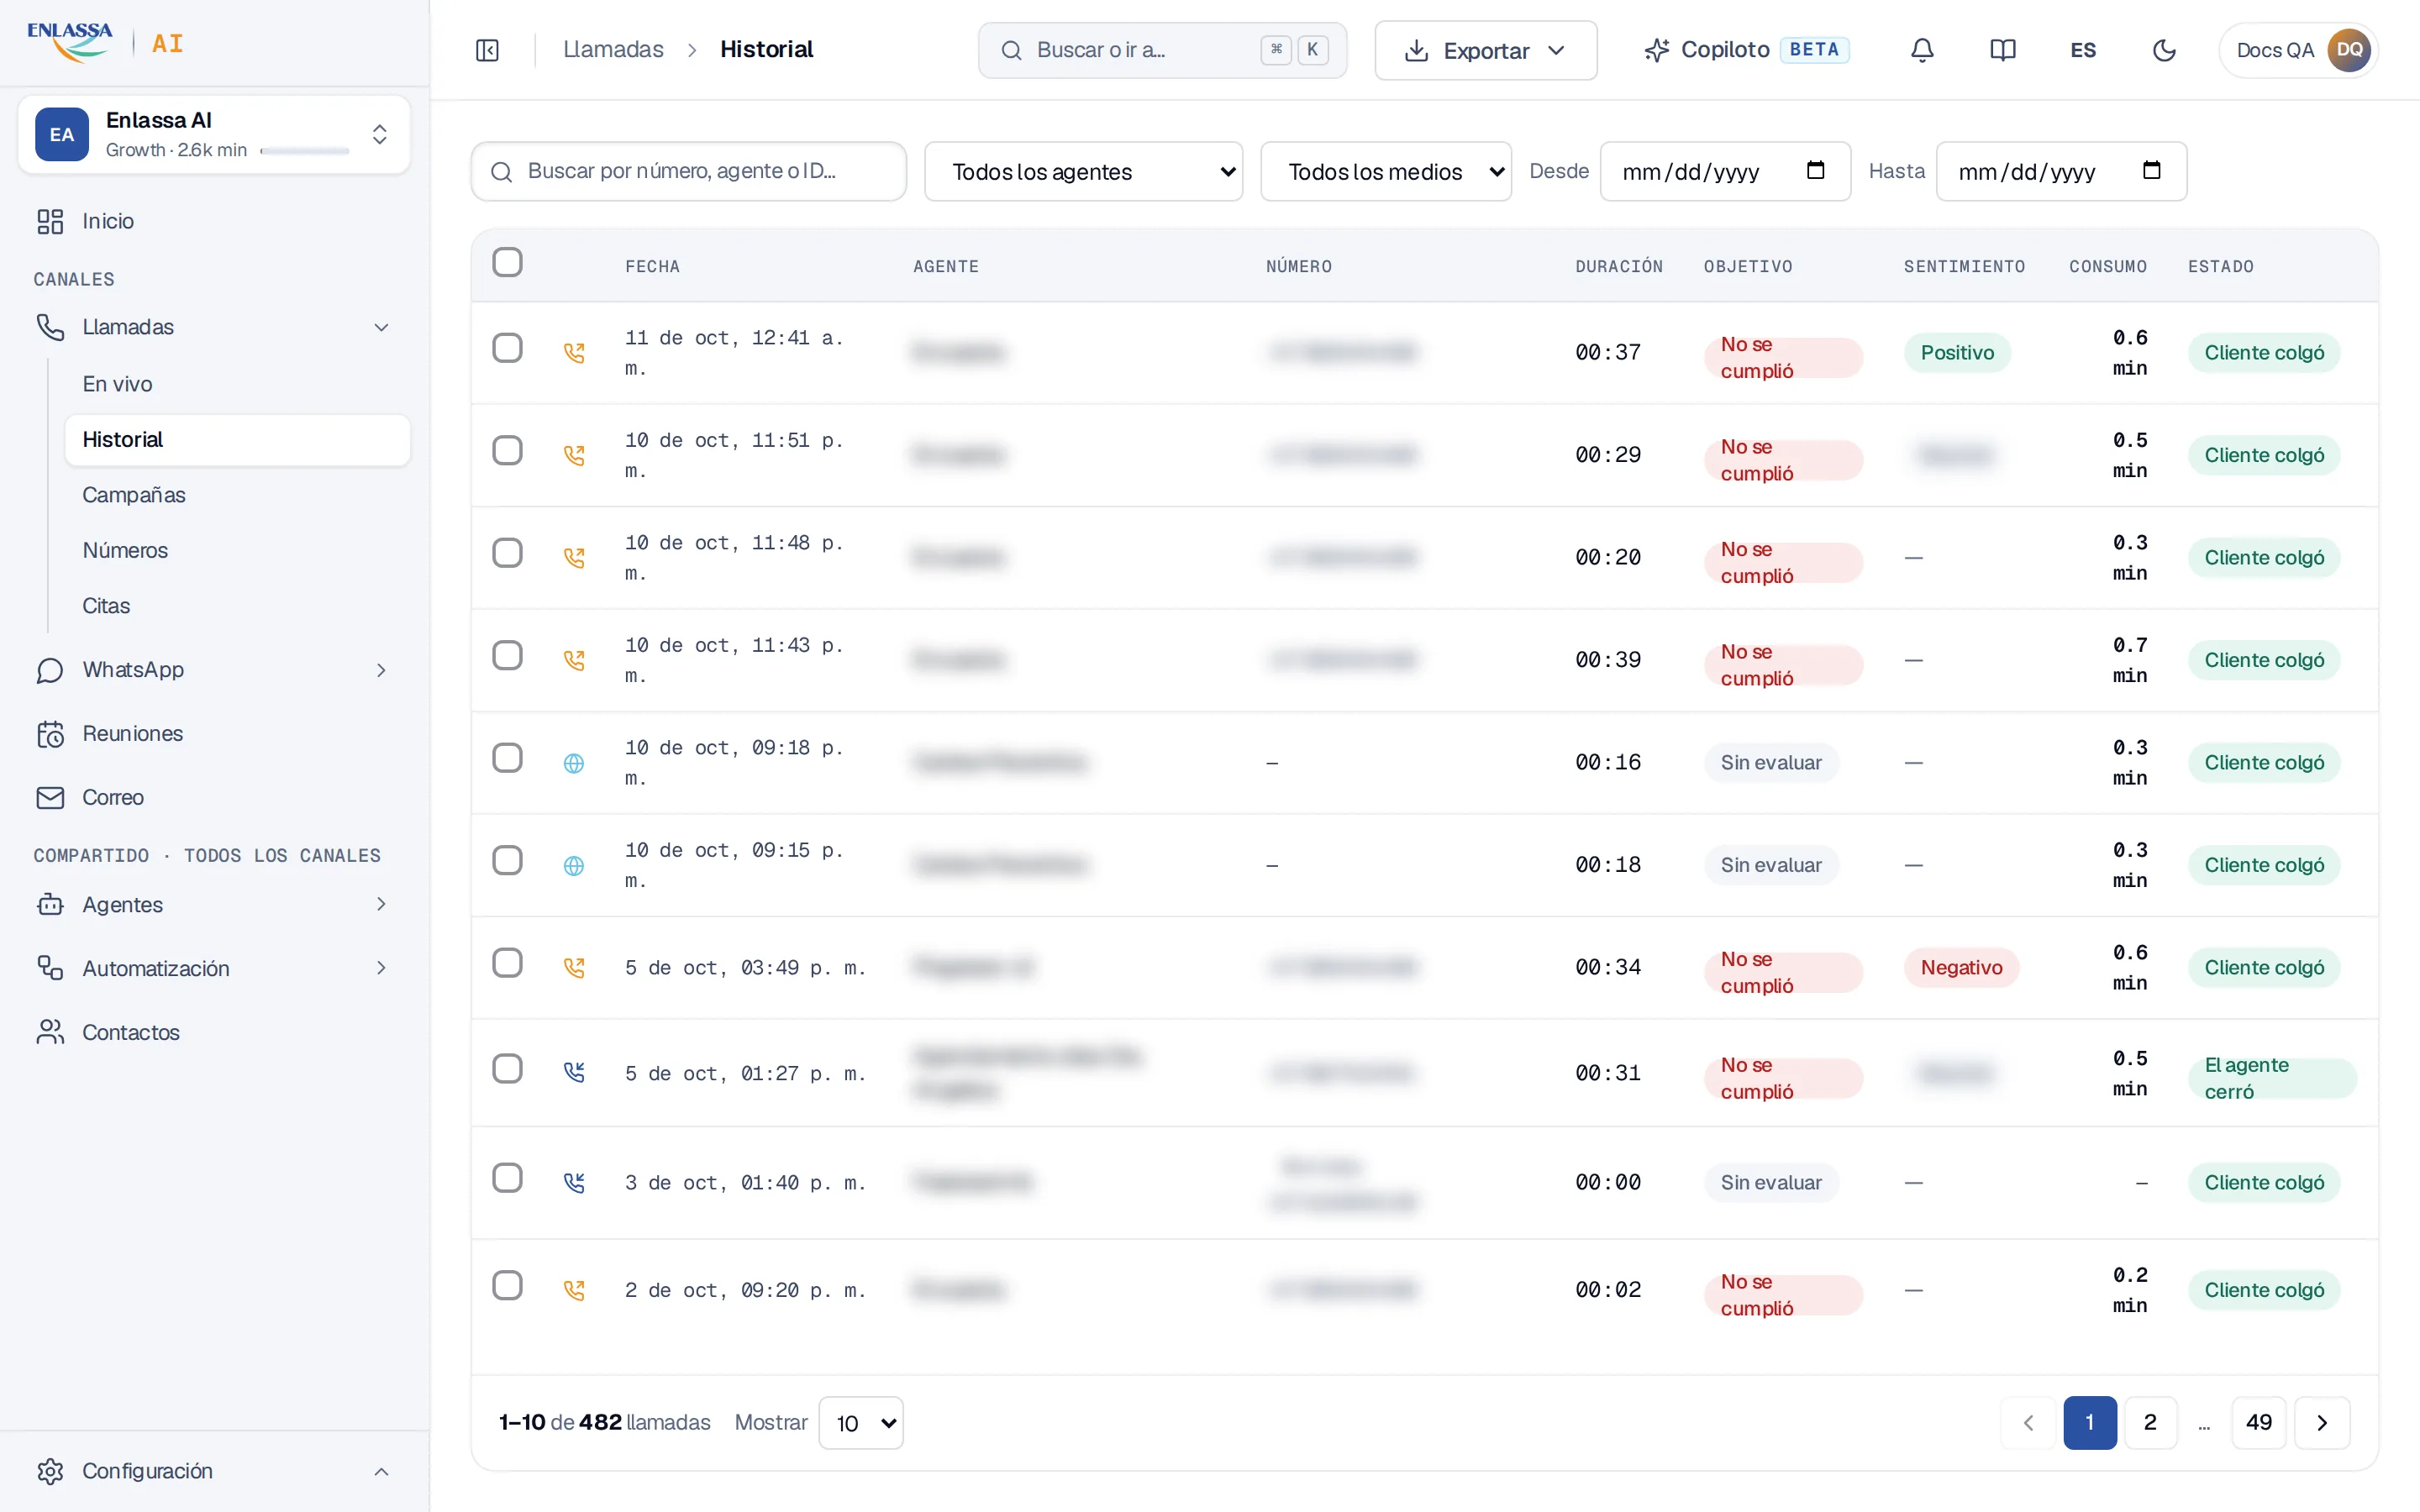Click outbound call icon for 11 de oct 12:41
Screen dimensions: 2420x1512
pos(574,353)
